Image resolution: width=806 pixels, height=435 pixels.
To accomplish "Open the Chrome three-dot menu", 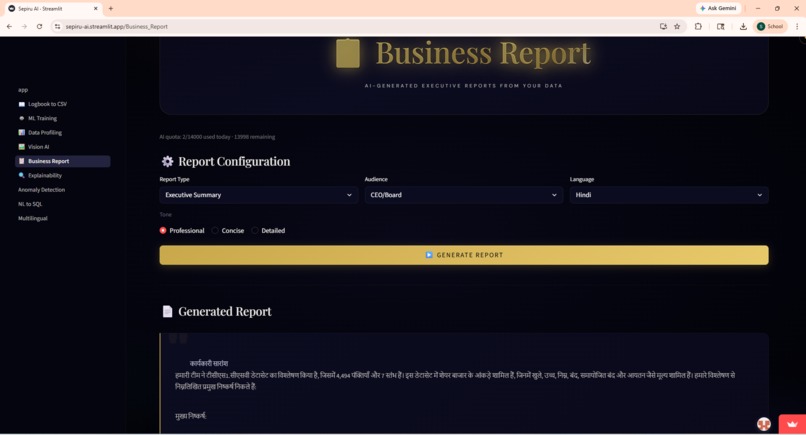I will tap(797, 26).
